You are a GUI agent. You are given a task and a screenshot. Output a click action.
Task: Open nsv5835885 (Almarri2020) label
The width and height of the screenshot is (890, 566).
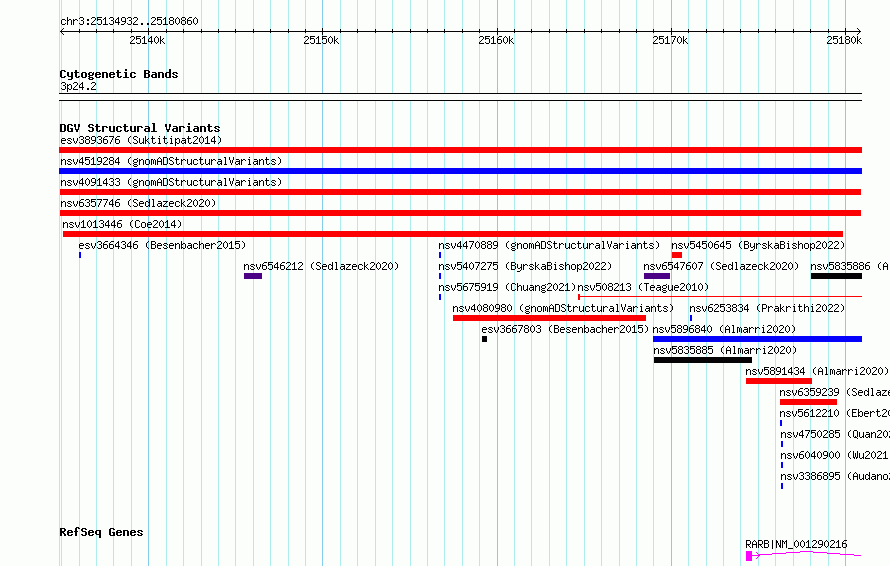click(x=725, y=350)
